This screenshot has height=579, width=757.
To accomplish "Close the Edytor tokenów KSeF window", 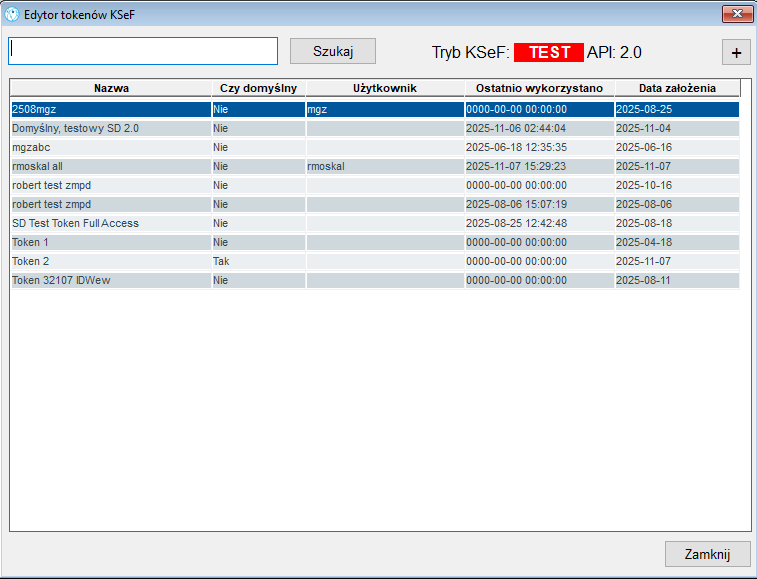I will click(x=737, y=14).
